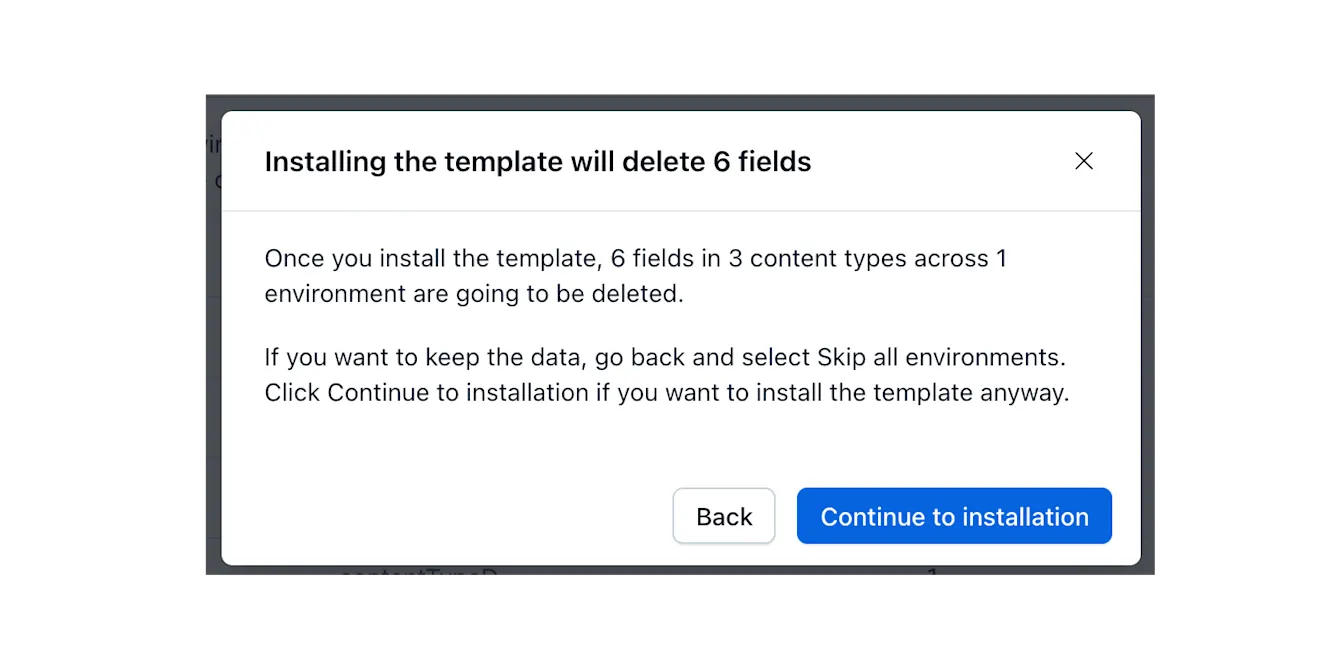Select Back to return to environment selection
Image resolution: width=1320 pixels, height=672 pixels.
(724, 516)
